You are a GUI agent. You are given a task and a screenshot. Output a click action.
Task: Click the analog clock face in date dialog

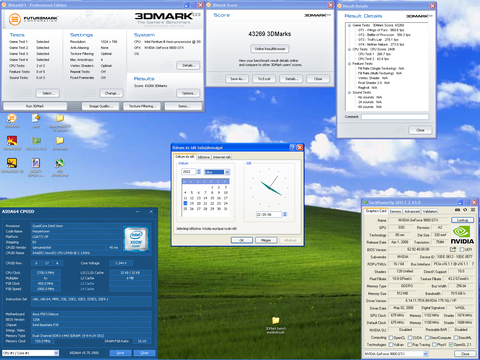click(x=269, y=187)
